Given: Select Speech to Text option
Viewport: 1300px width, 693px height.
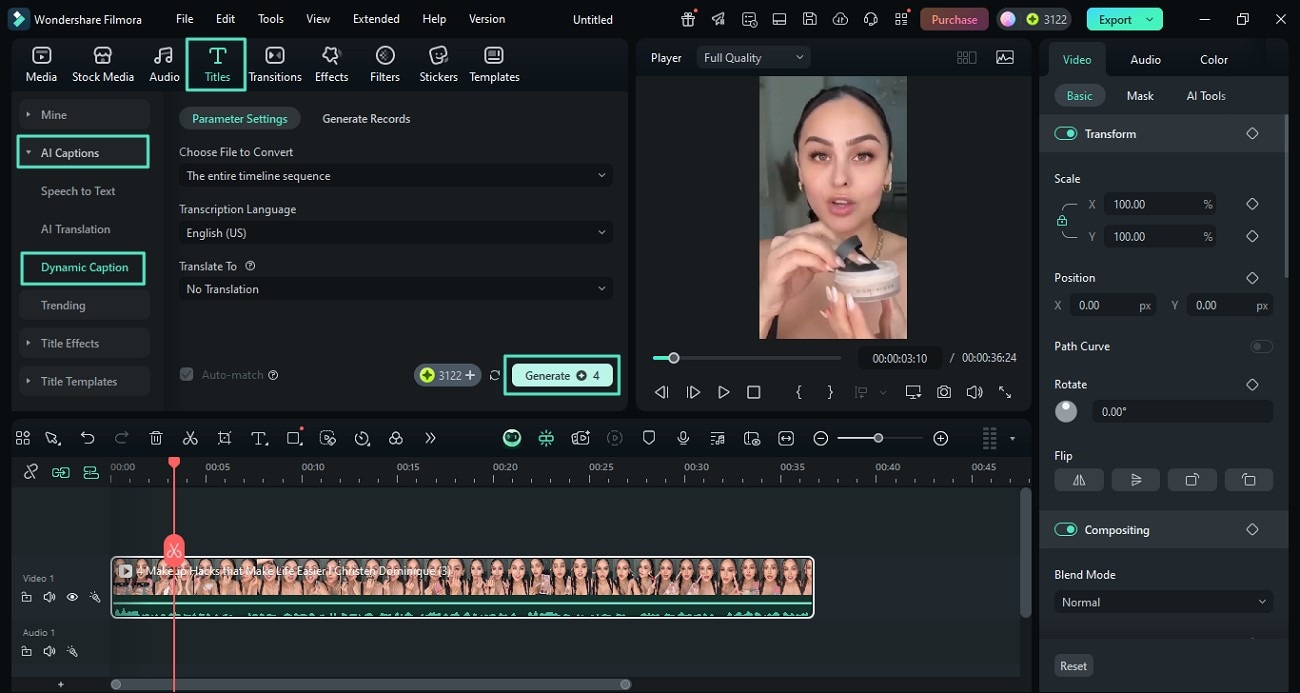Looking at the screenshot, I should tap(78, 191).
